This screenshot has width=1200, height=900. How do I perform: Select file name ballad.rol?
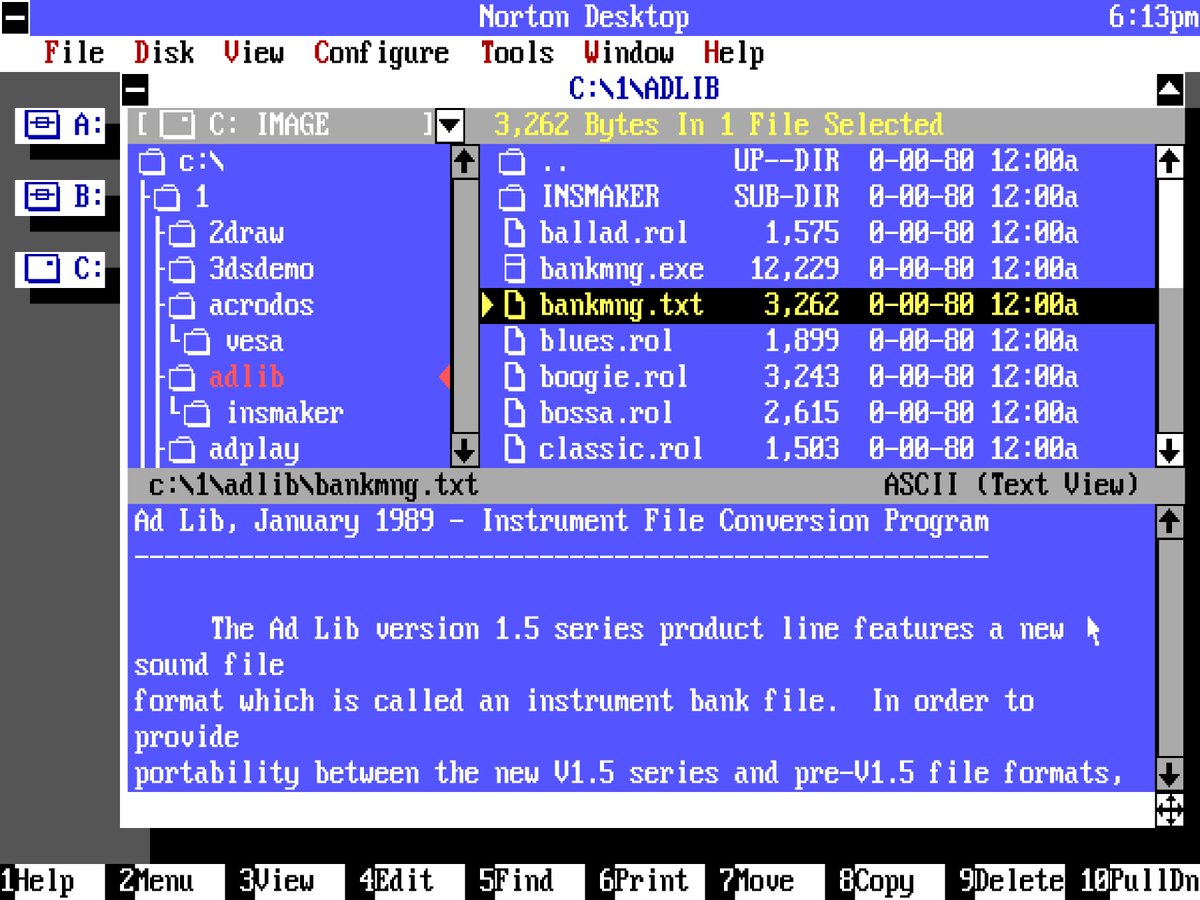point(614,233)
